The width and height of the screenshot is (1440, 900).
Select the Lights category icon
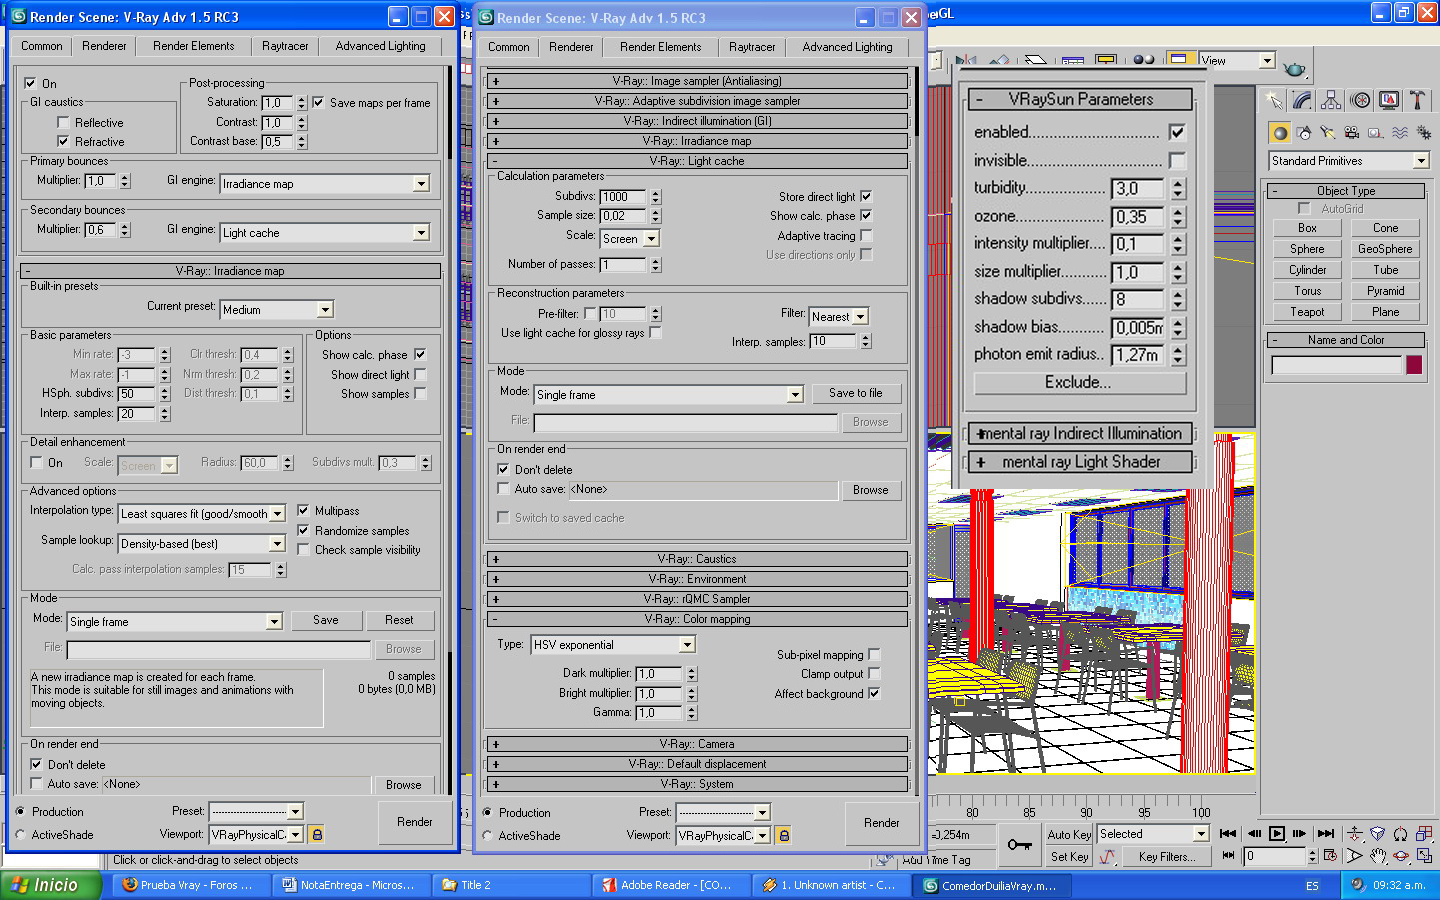(1328, 133)
